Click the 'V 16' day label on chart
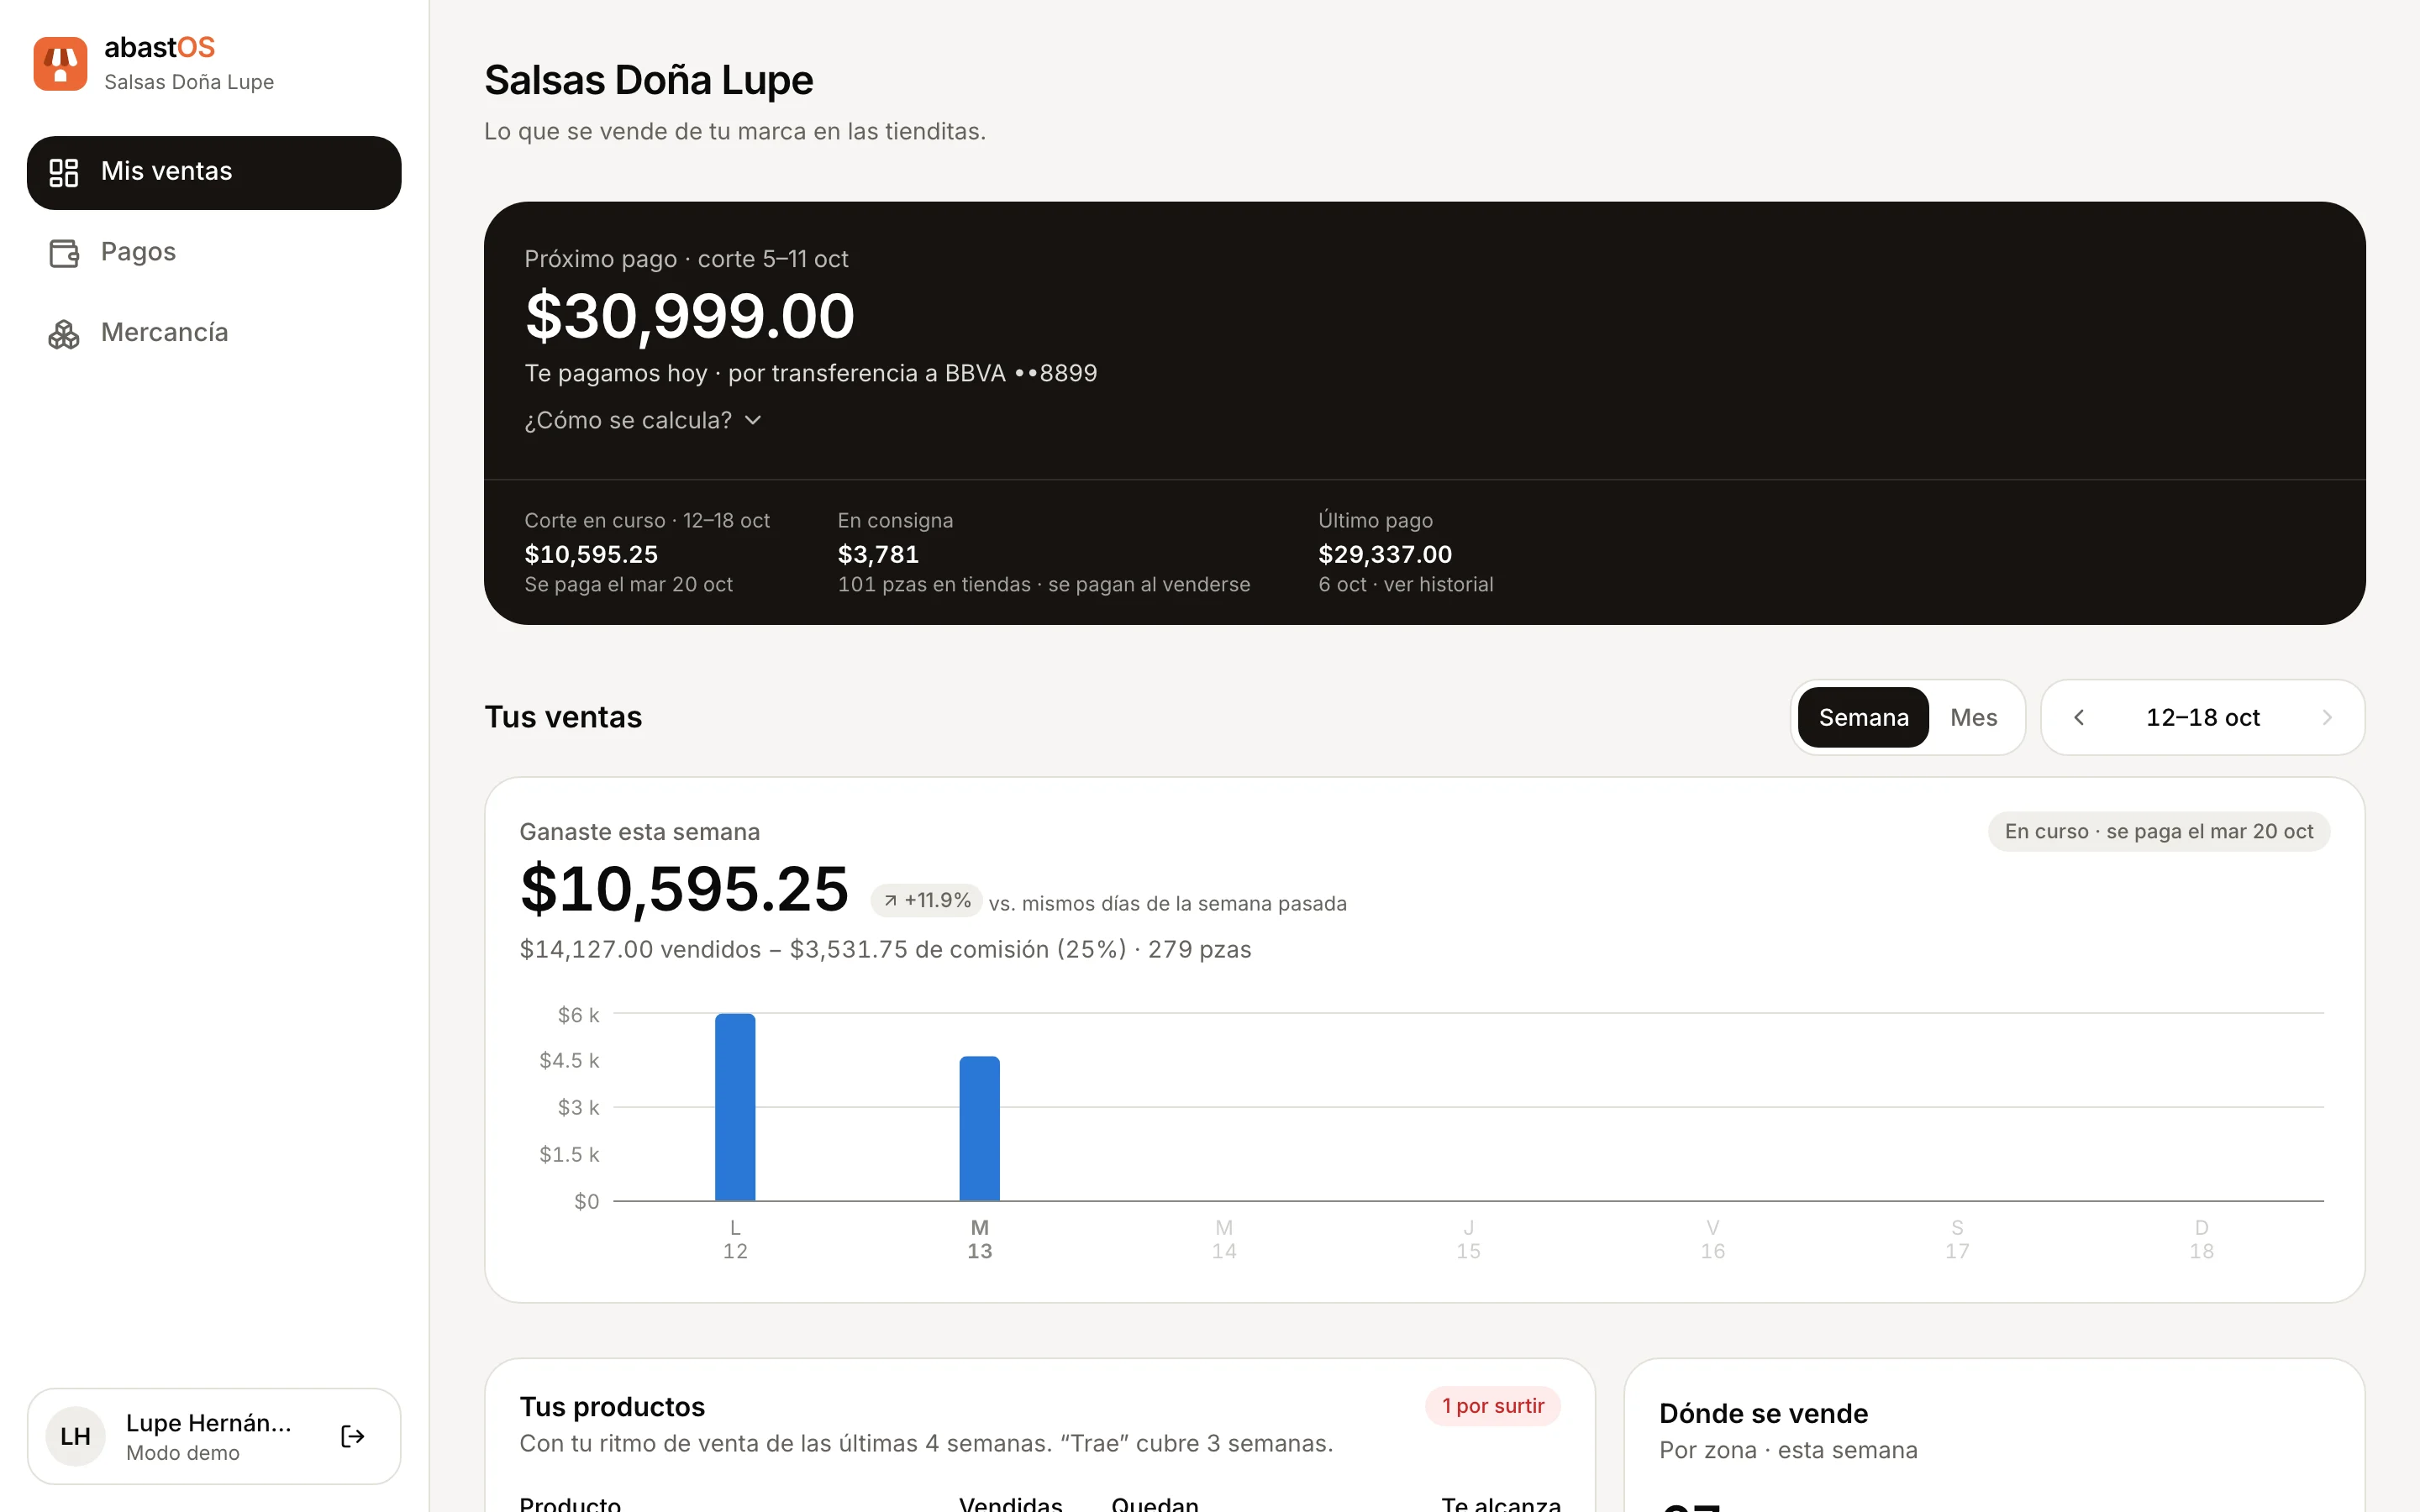The height and width of the screenshot is (1512, 2420). pos(1712,1239)
